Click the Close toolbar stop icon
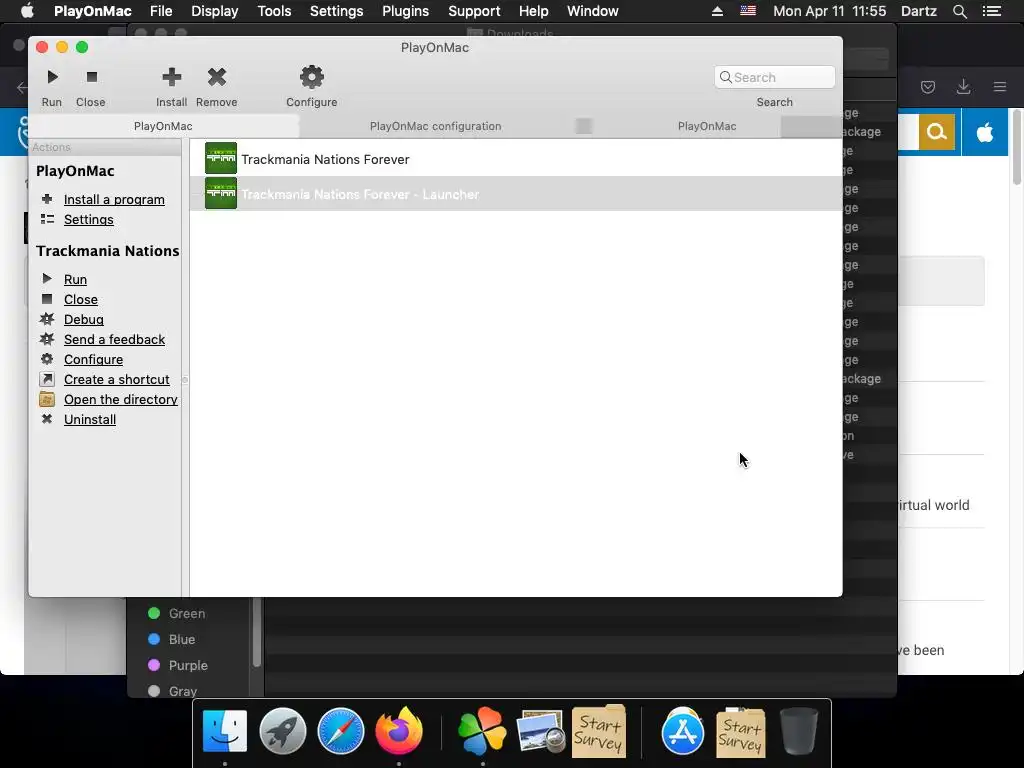Image resolution: width=1024 pixels, height=768 pixels. click(x=91, y=77)
